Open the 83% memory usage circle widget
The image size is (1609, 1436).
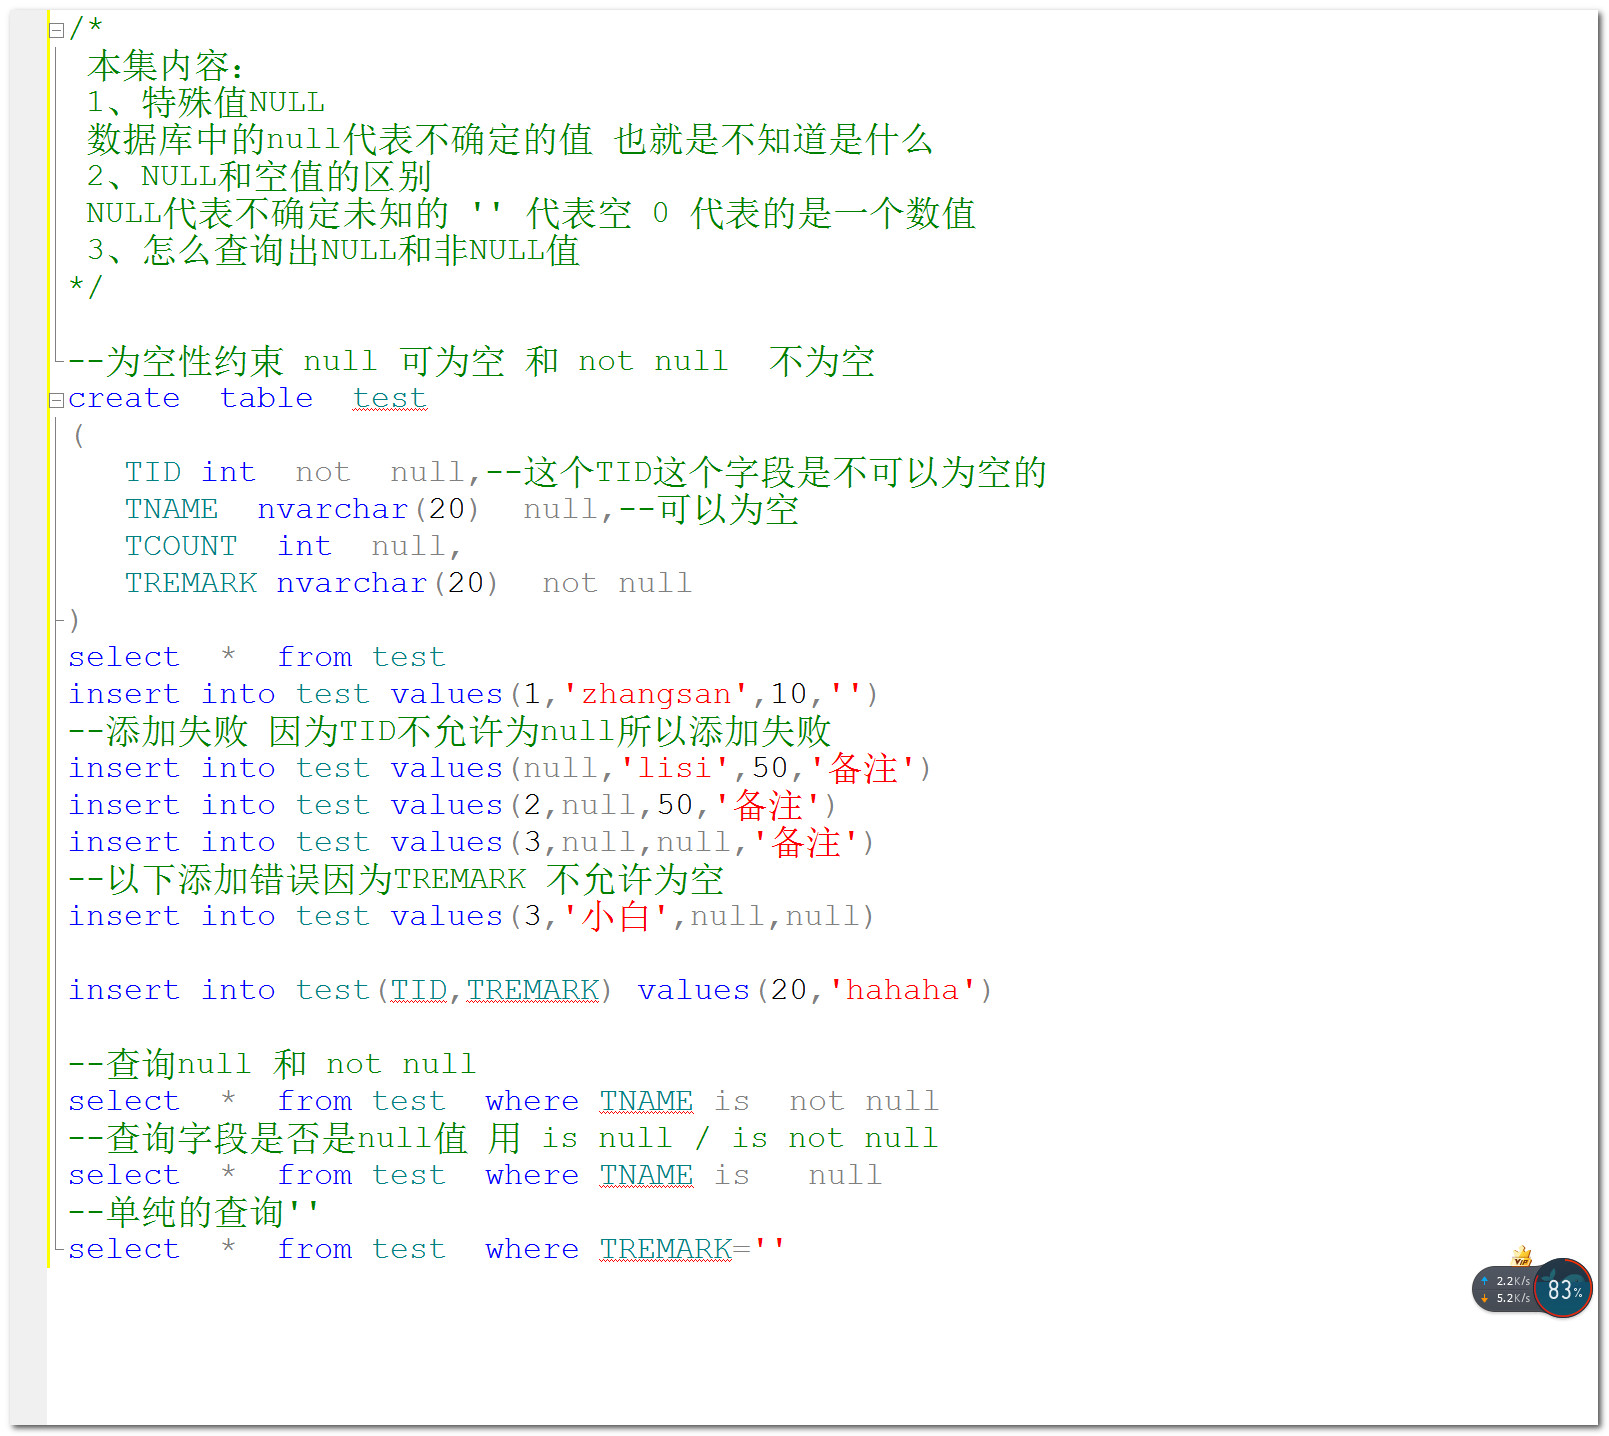1563,1288
